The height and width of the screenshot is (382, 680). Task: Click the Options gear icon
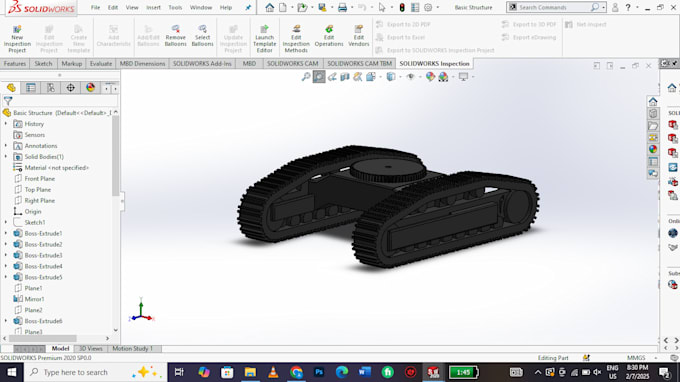(x=428, y=7)
